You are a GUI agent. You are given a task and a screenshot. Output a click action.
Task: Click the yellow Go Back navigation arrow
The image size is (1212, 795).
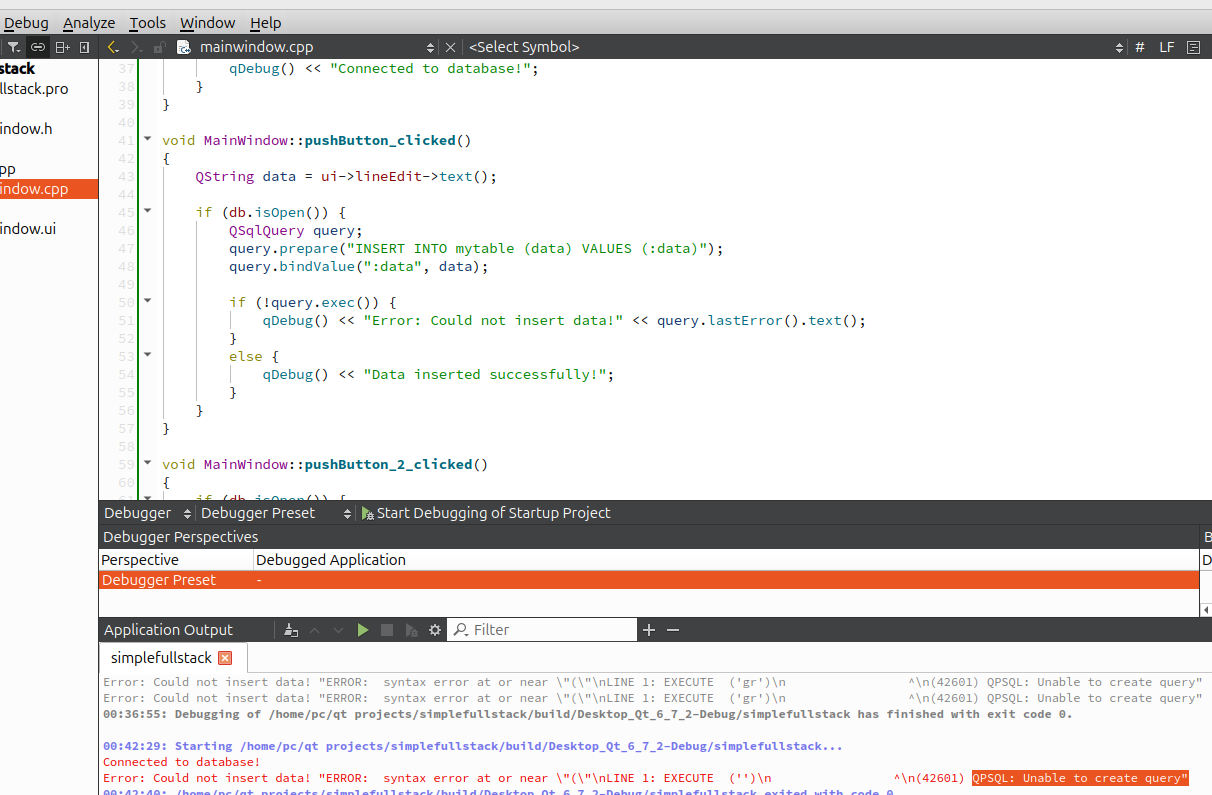112,46
